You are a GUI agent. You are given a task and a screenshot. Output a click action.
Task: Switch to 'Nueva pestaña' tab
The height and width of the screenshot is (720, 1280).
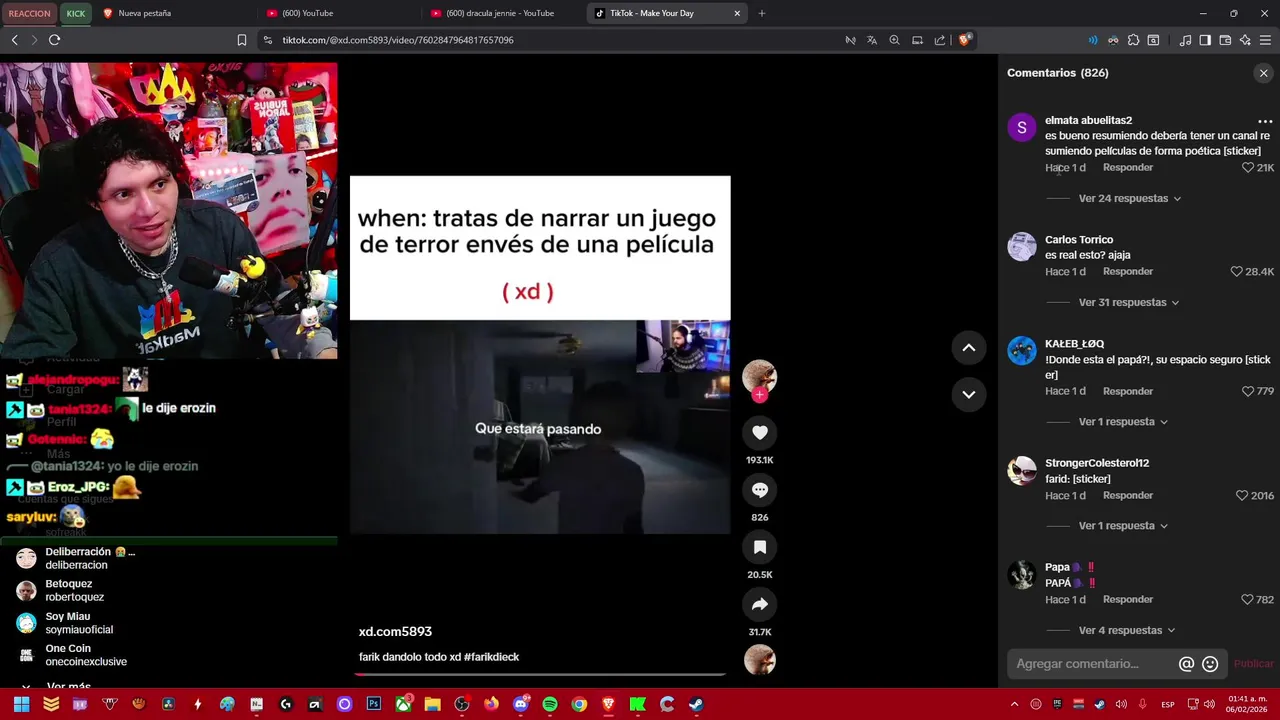point(170,13)
